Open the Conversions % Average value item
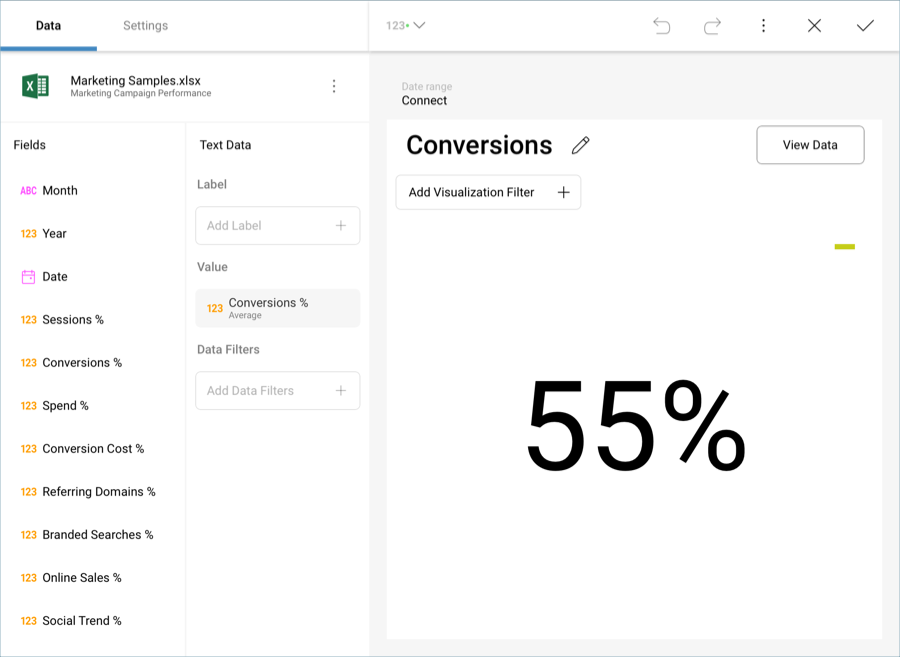 pyautogui.click(x=277, y=308)
